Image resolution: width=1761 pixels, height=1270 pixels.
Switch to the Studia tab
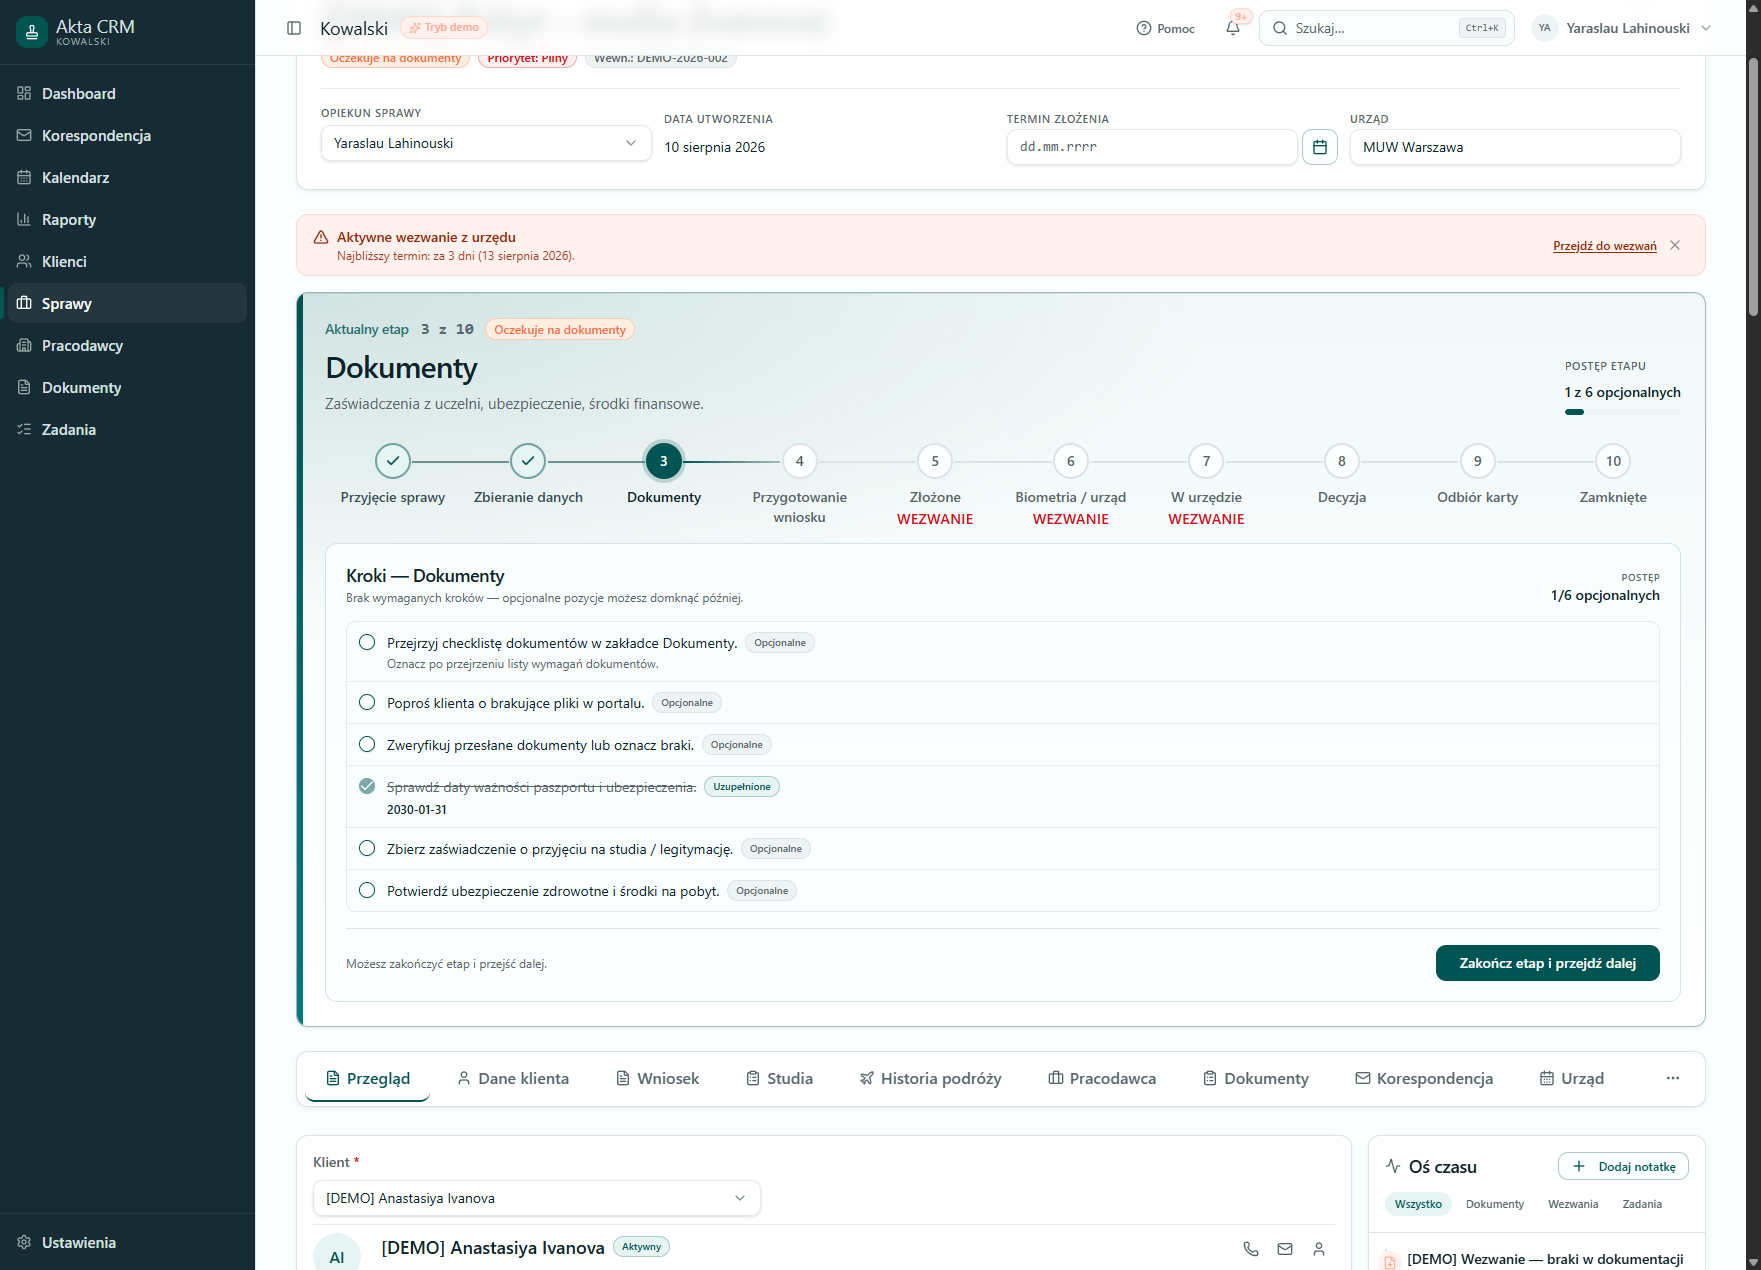pyautogui.click(x=779, y=1078)
